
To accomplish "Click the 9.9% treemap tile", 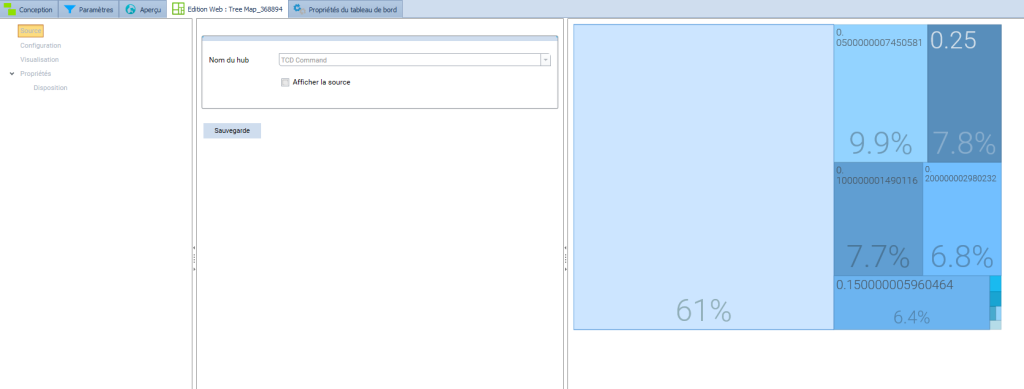I will pos(880,93).
